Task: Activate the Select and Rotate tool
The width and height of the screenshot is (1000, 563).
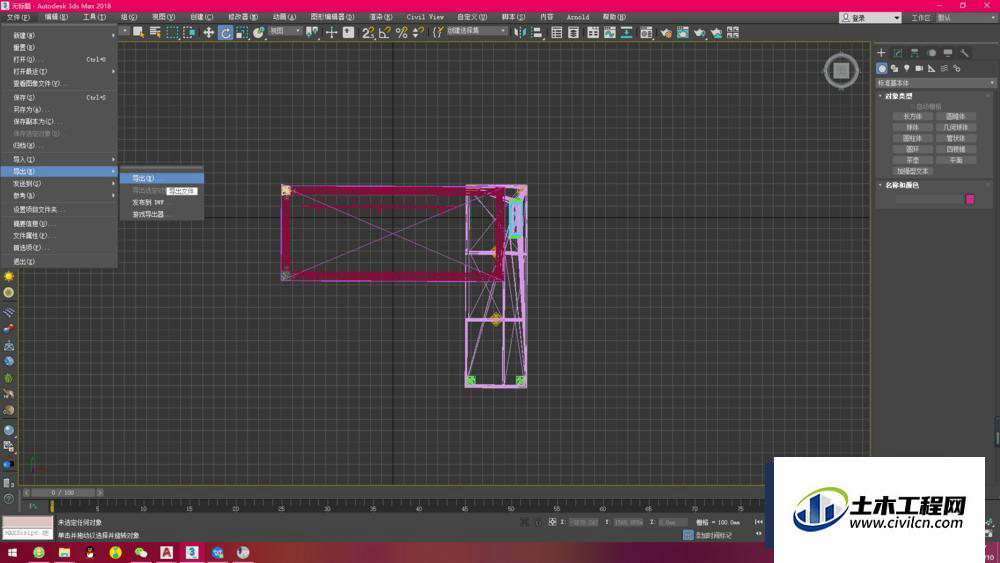Action: click(x=225, y=33)
